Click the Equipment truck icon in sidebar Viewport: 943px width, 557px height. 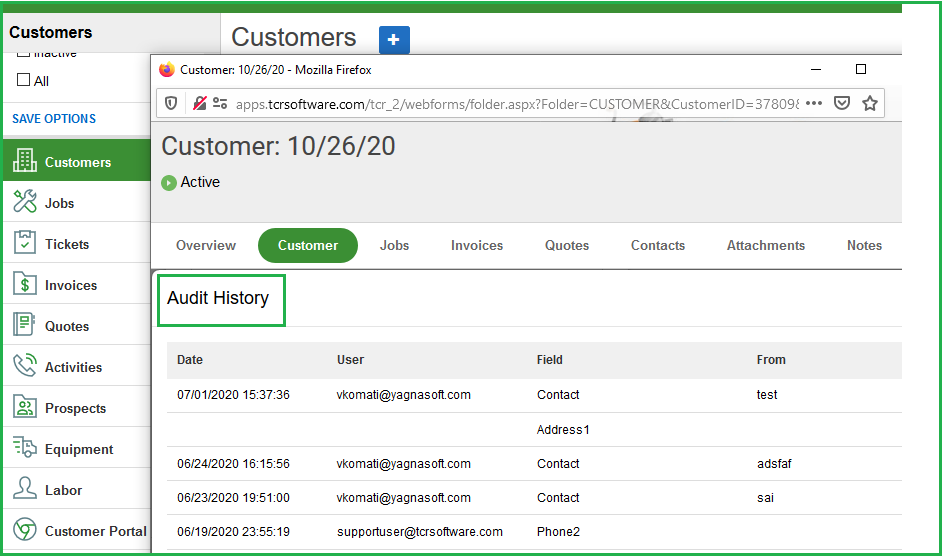25,449
